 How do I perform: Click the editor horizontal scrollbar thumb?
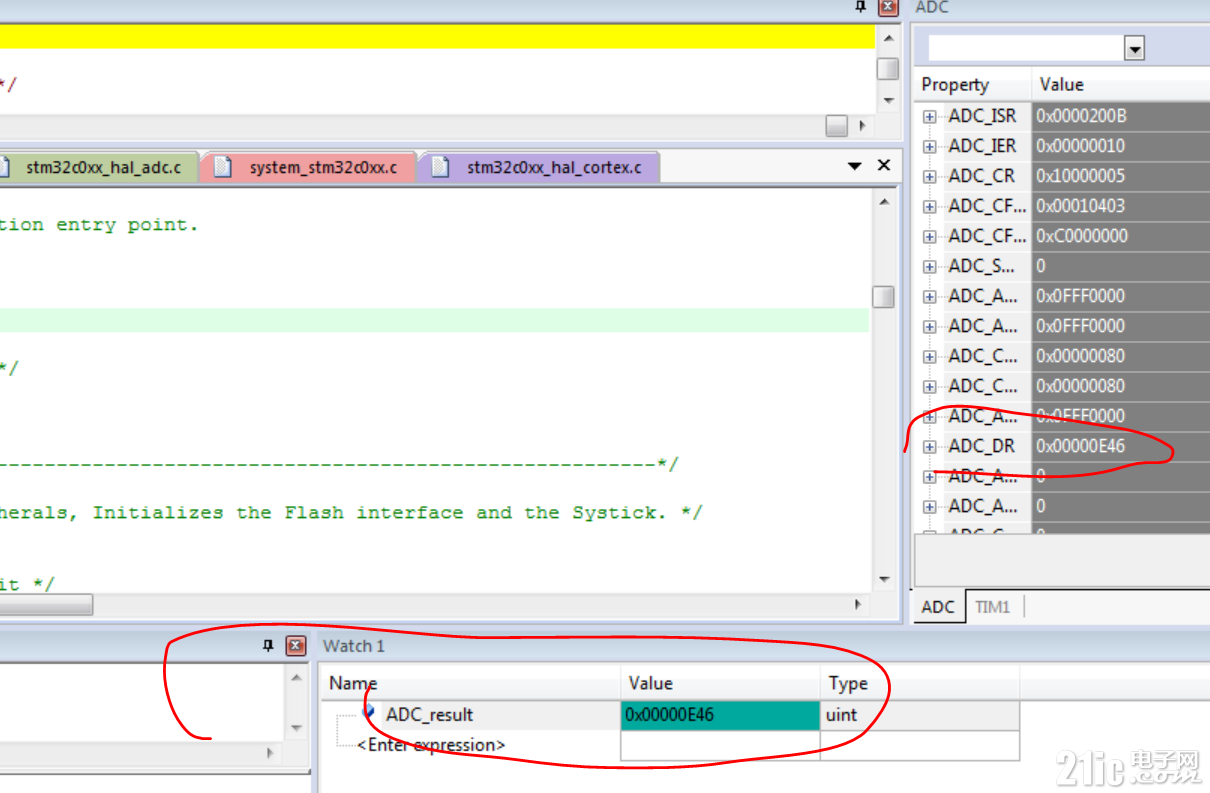click(x=46, y=605)
